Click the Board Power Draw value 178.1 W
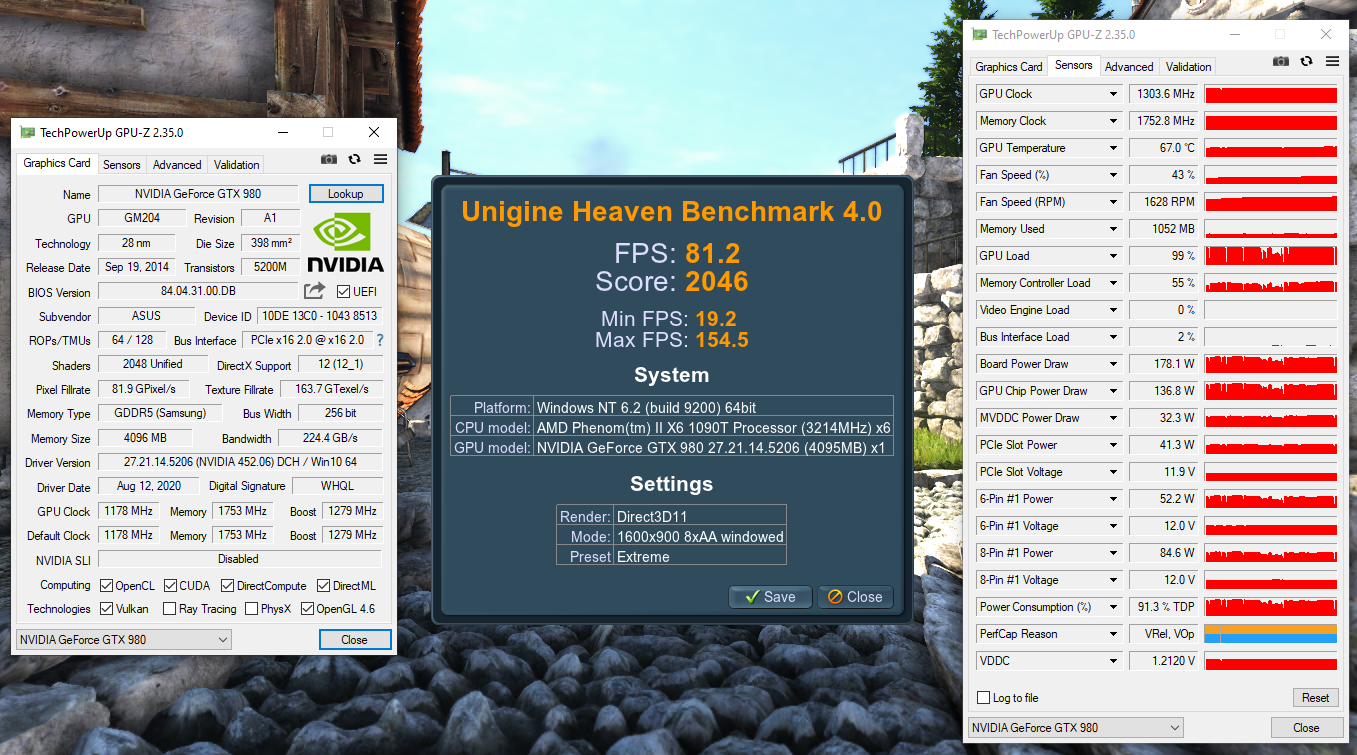 pyautogui.click(x=1163, y=364)
